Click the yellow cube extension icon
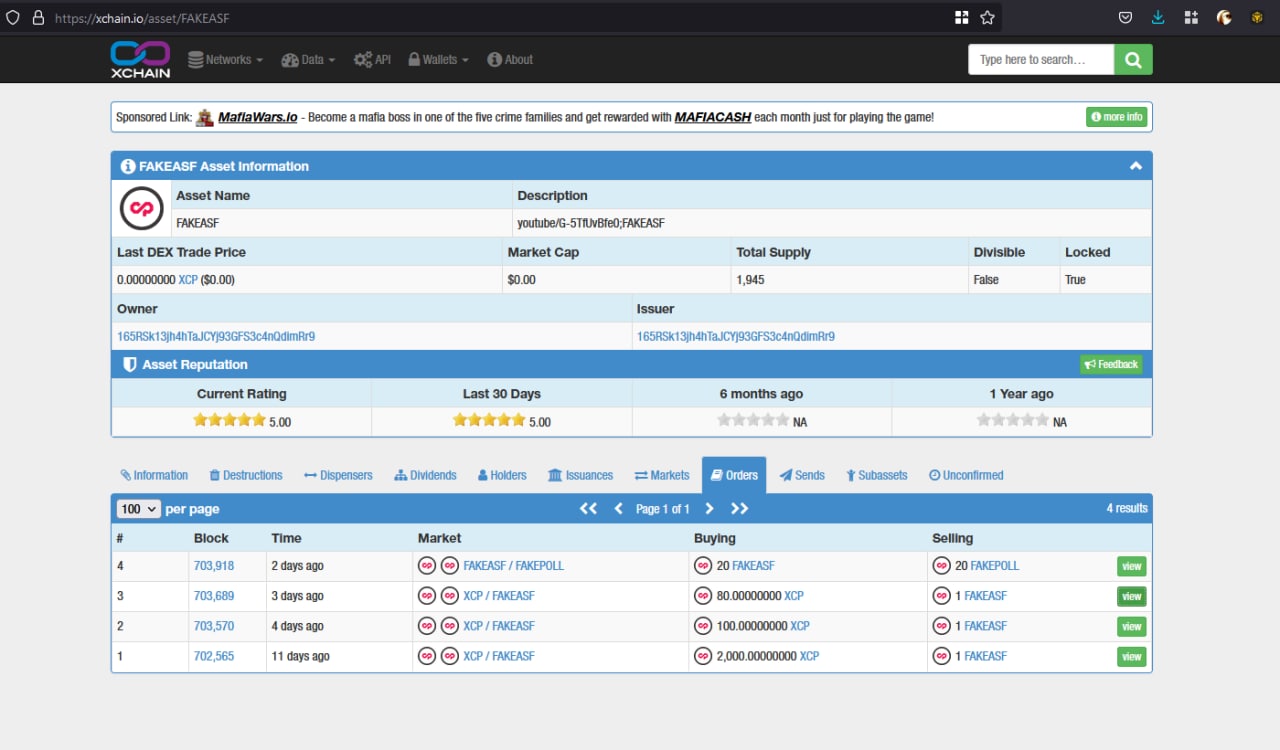This screenshot has width=1280, height=750. (1257, 17)
